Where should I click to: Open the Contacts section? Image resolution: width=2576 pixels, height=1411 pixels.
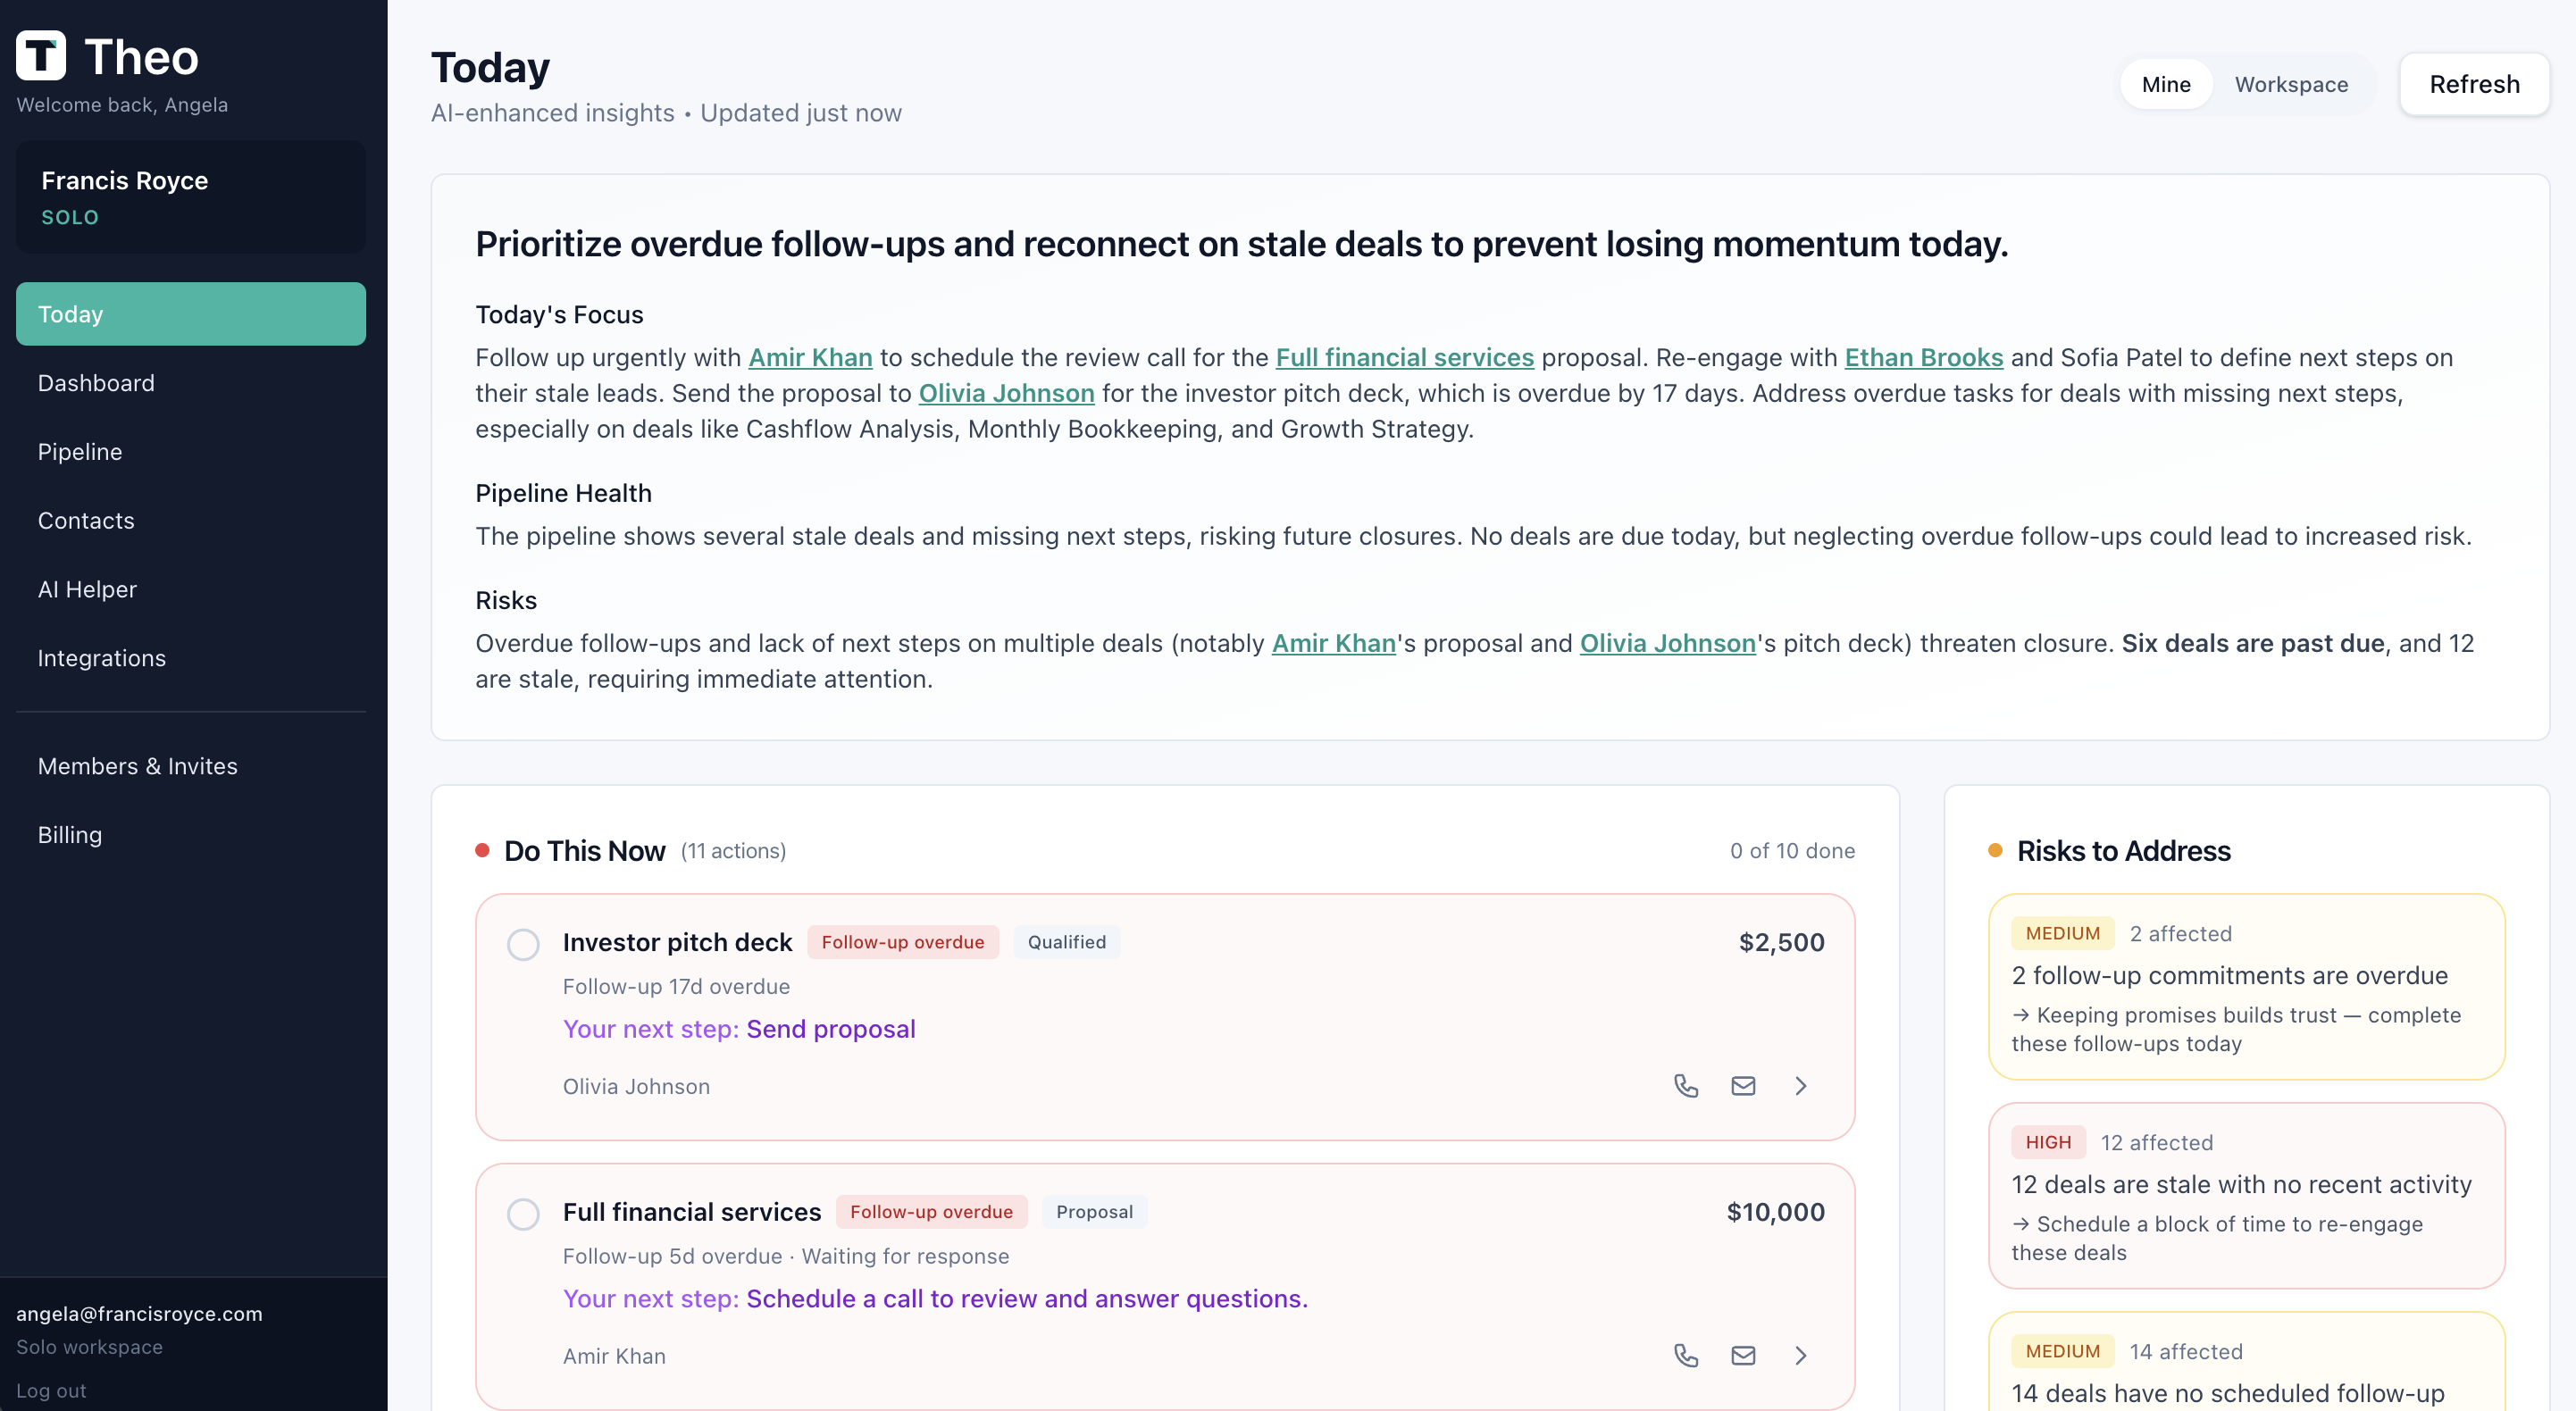click(86, 520)
